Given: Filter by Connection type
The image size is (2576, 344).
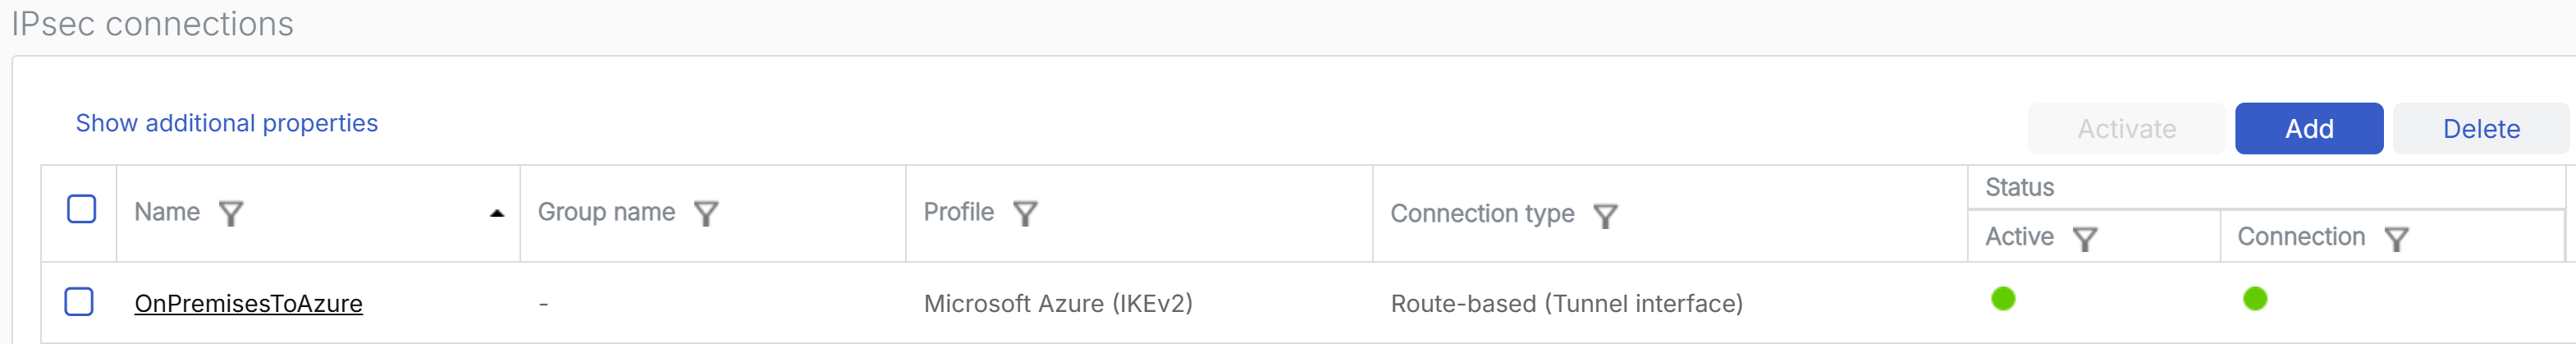Looking at the screenshot, I should (1605, 215).
